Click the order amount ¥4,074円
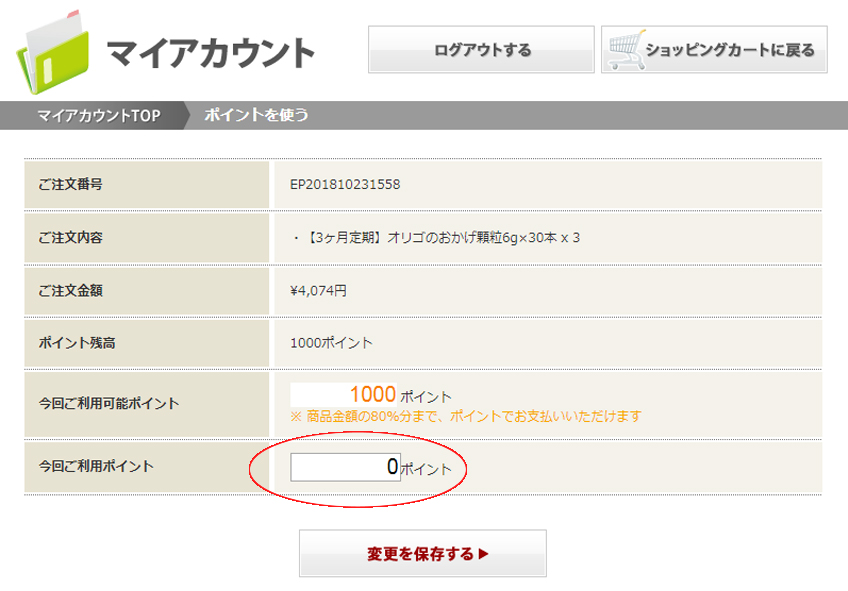 click(318, 291)
